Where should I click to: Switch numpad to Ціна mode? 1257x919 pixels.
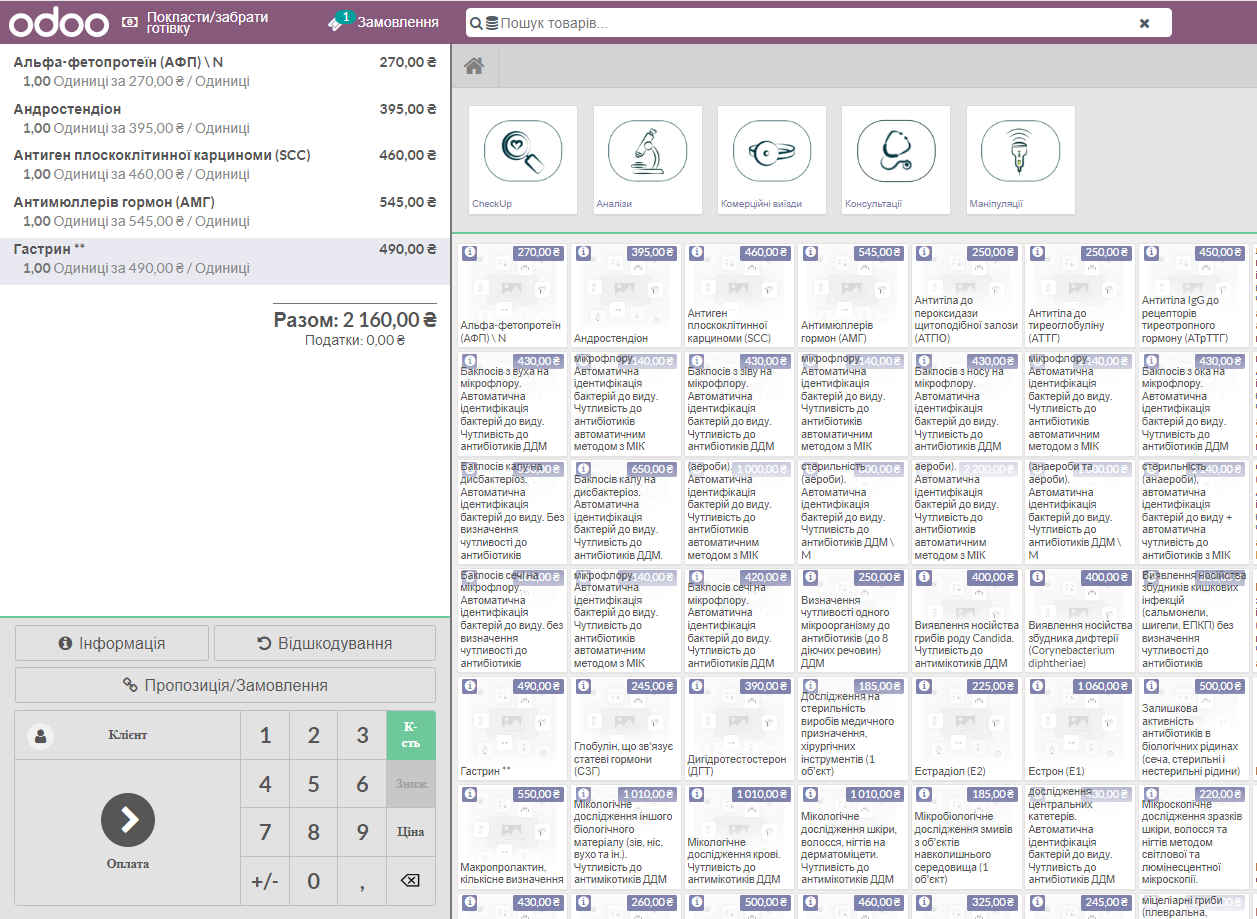(x=410, y=832)
